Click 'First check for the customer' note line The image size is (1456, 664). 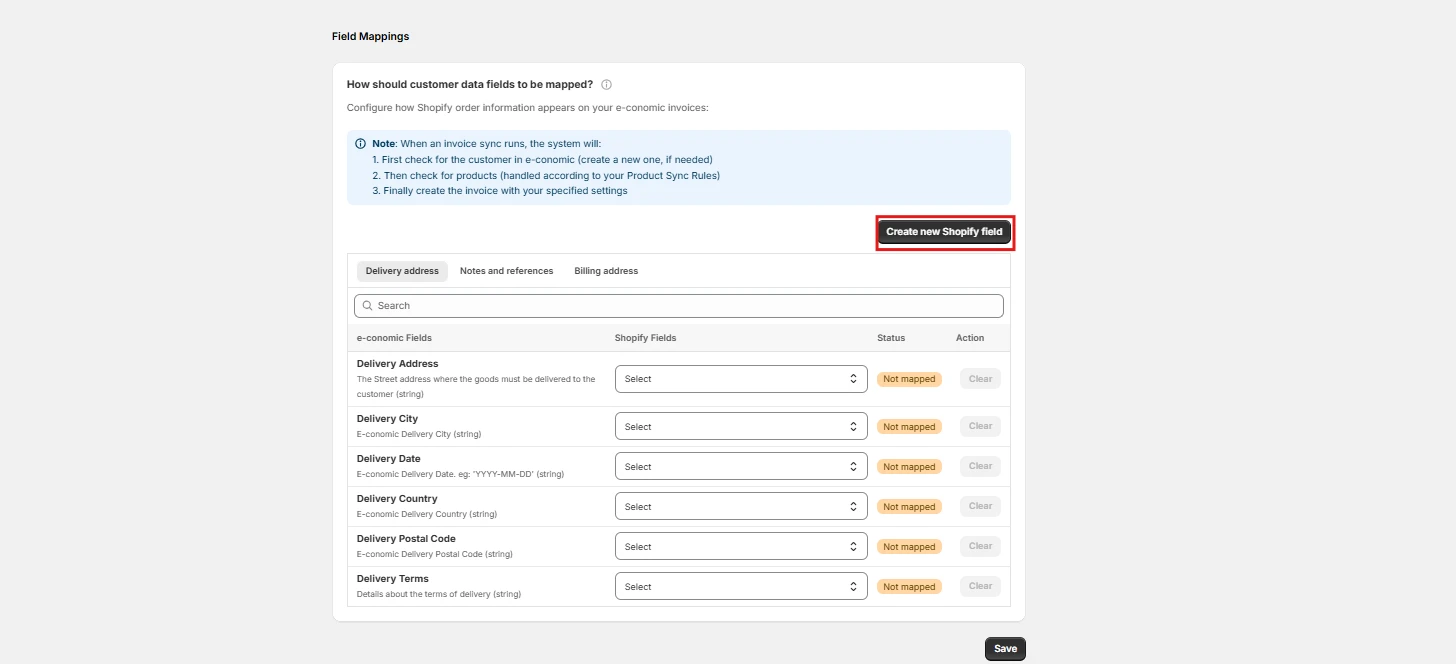point(542,159)
